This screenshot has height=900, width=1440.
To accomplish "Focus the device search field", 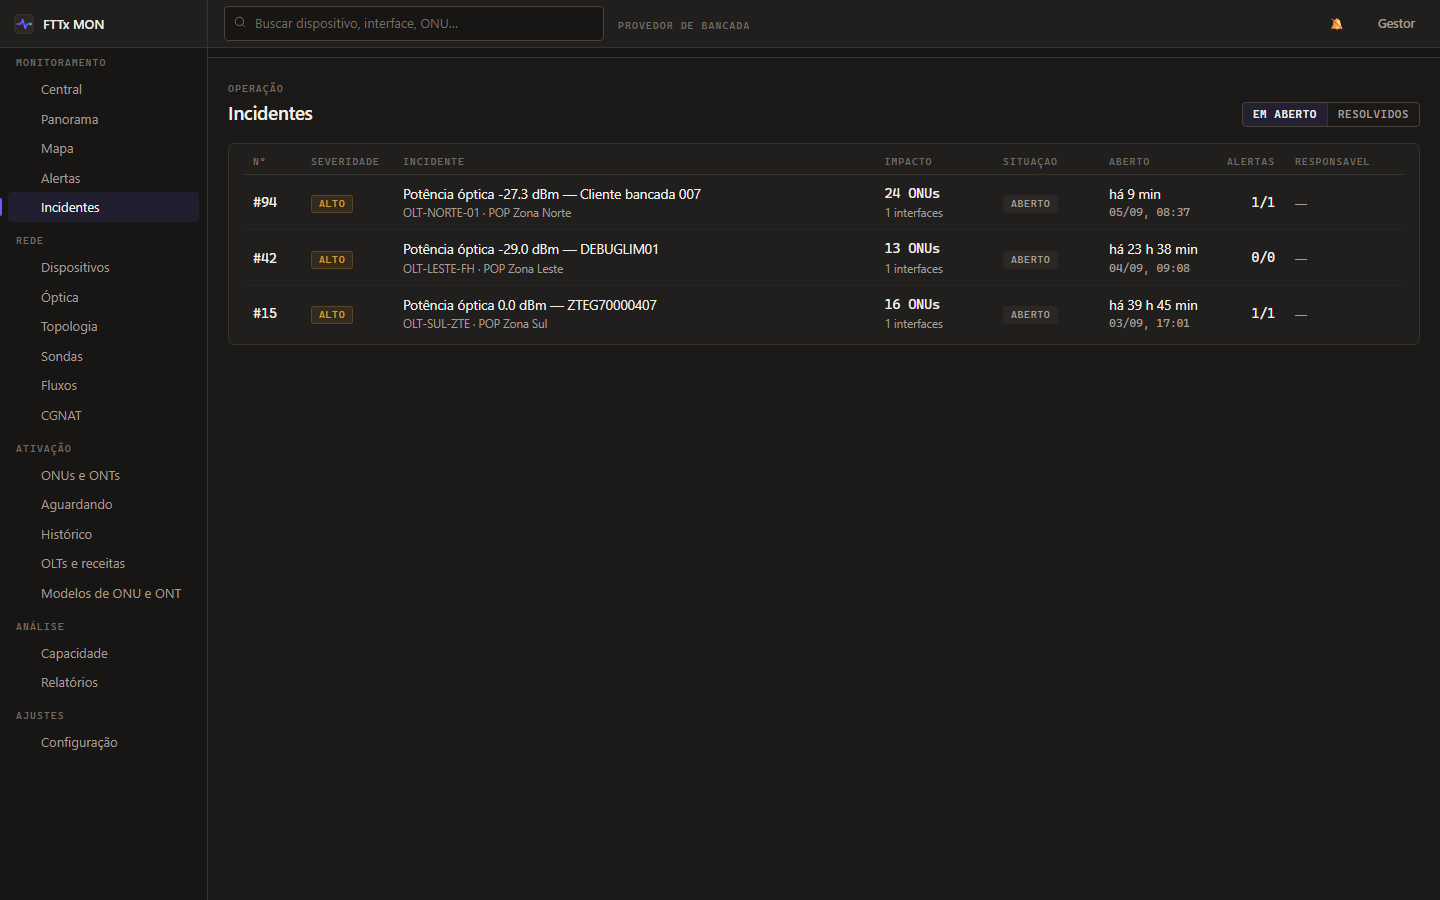I will [414, 24].
